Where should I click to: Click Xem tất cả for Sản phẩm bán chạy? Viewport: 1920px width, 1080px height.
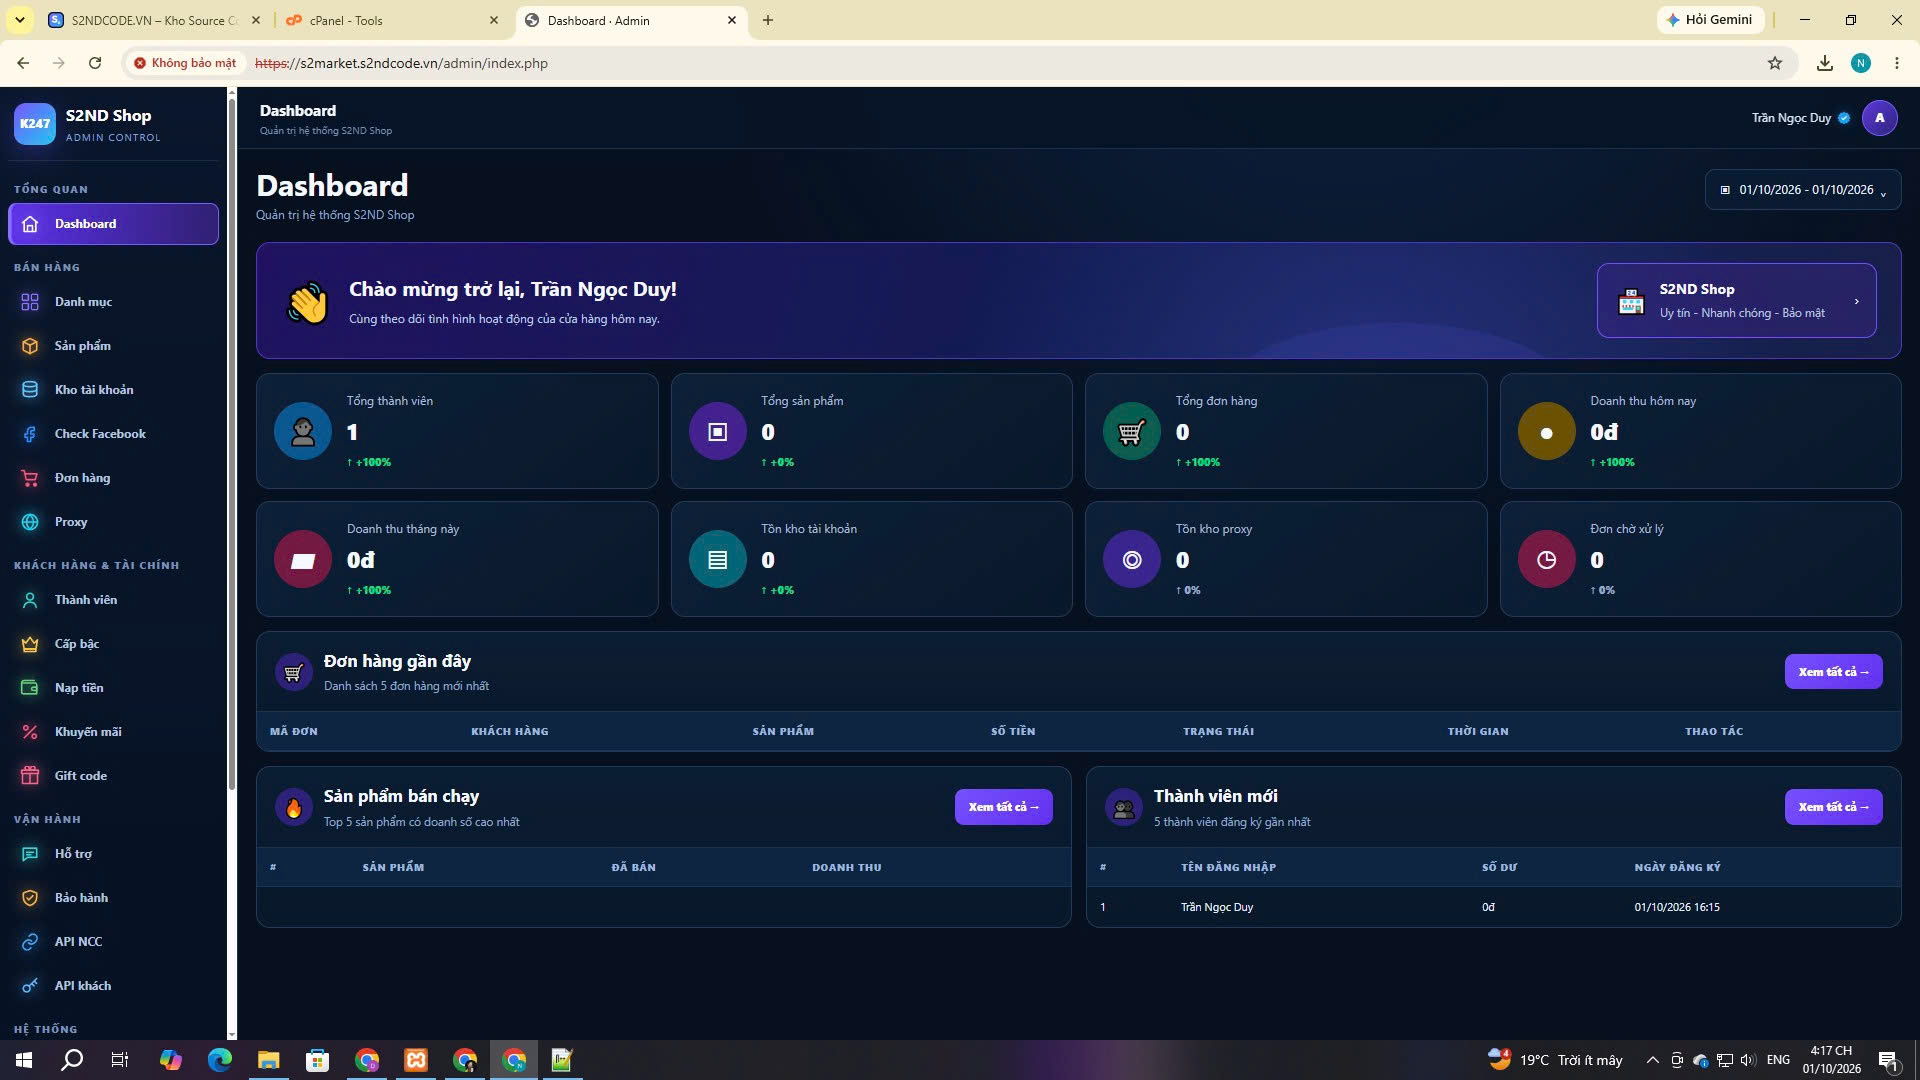1003,807
